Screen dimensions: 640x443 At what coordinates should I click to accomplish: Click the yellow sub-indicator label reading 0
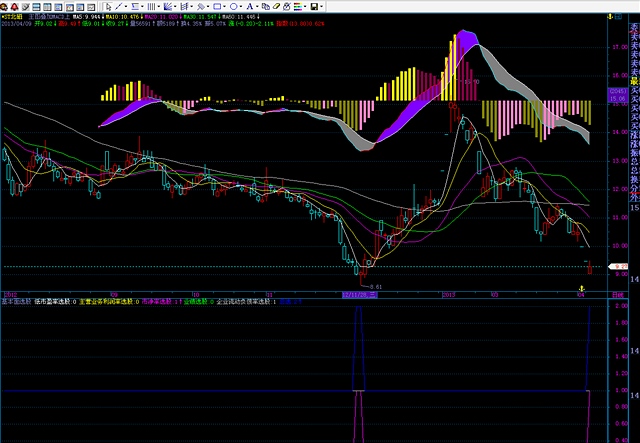(109, 302)
